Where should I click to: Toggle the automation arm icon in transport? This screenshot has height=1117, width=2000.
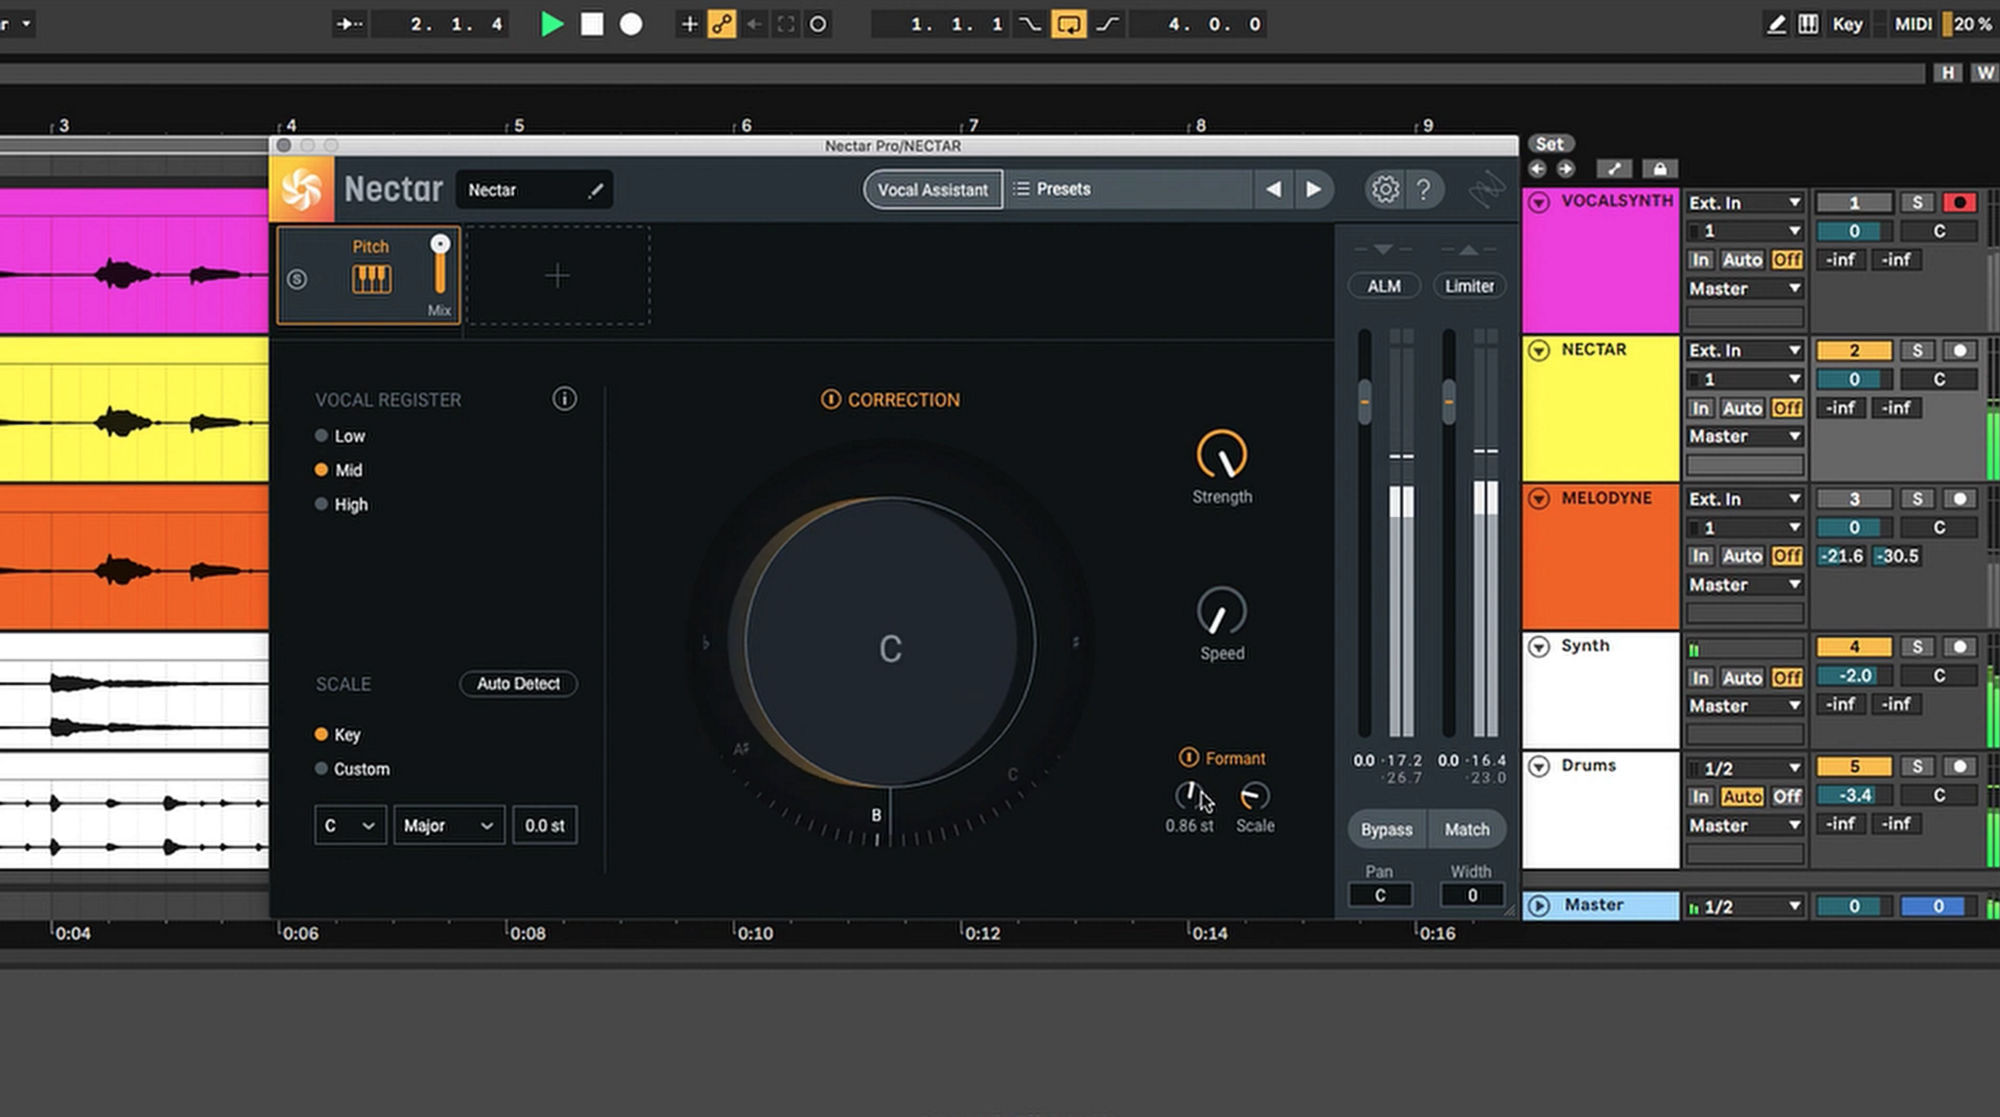pyautogui.click(x=721, y=24)
